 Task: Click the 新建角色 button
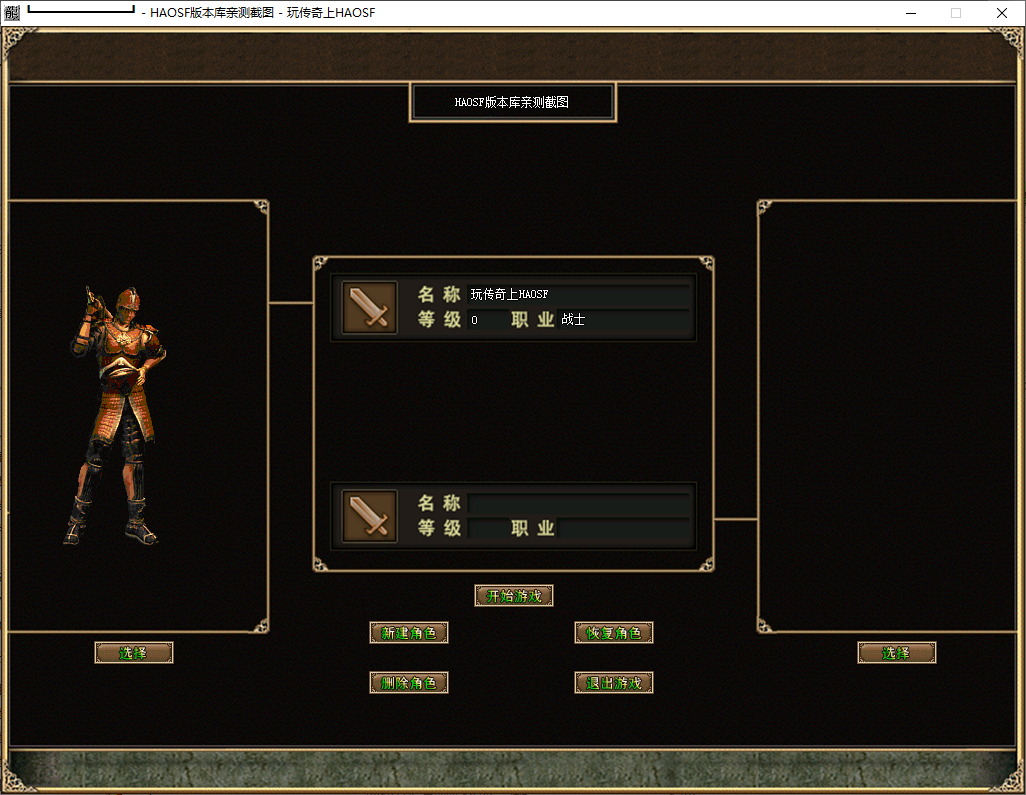click(408, 633)
